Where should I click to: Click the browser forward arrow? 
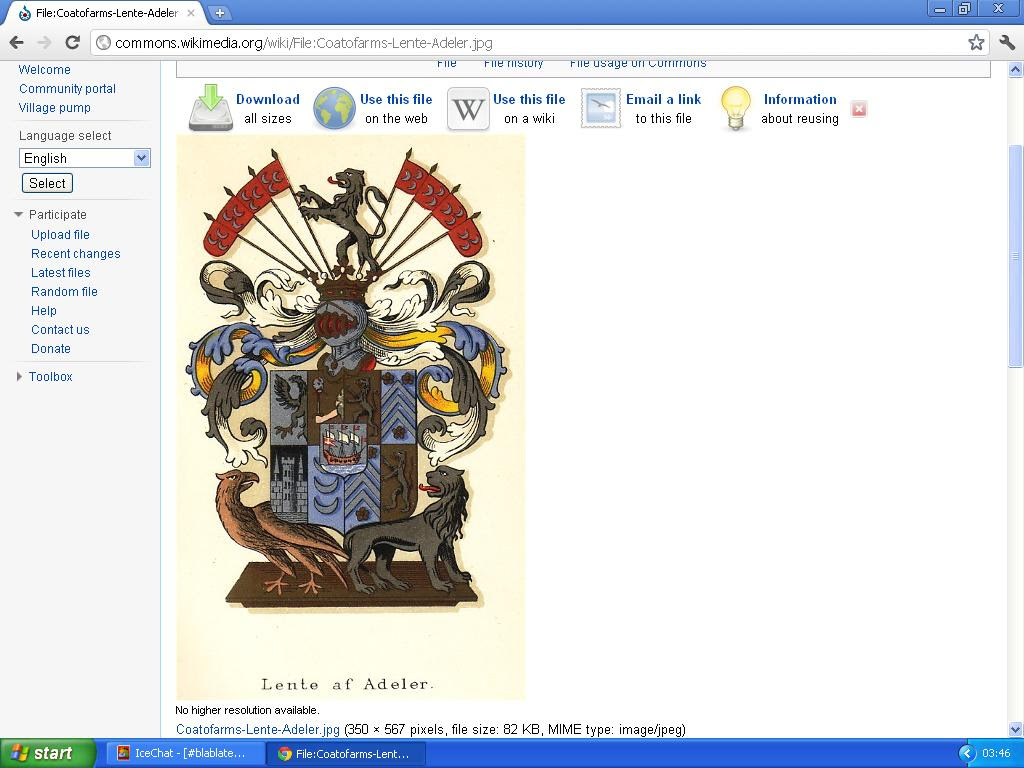point(44,43)
